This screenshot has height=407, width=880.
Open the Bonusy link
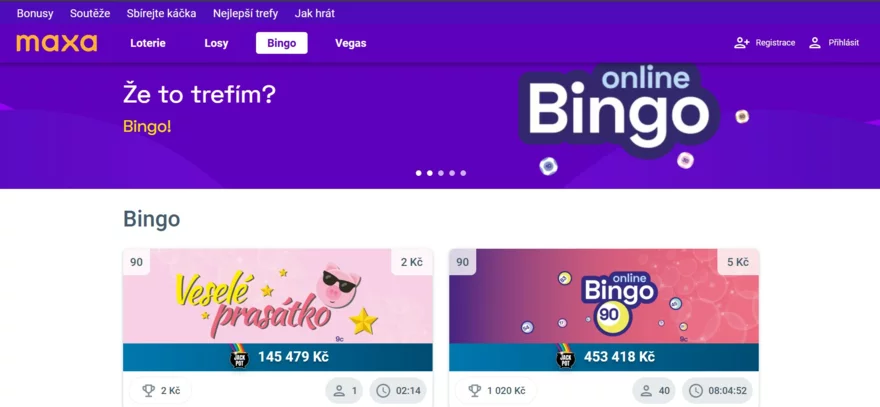click(x=35, y=13)
